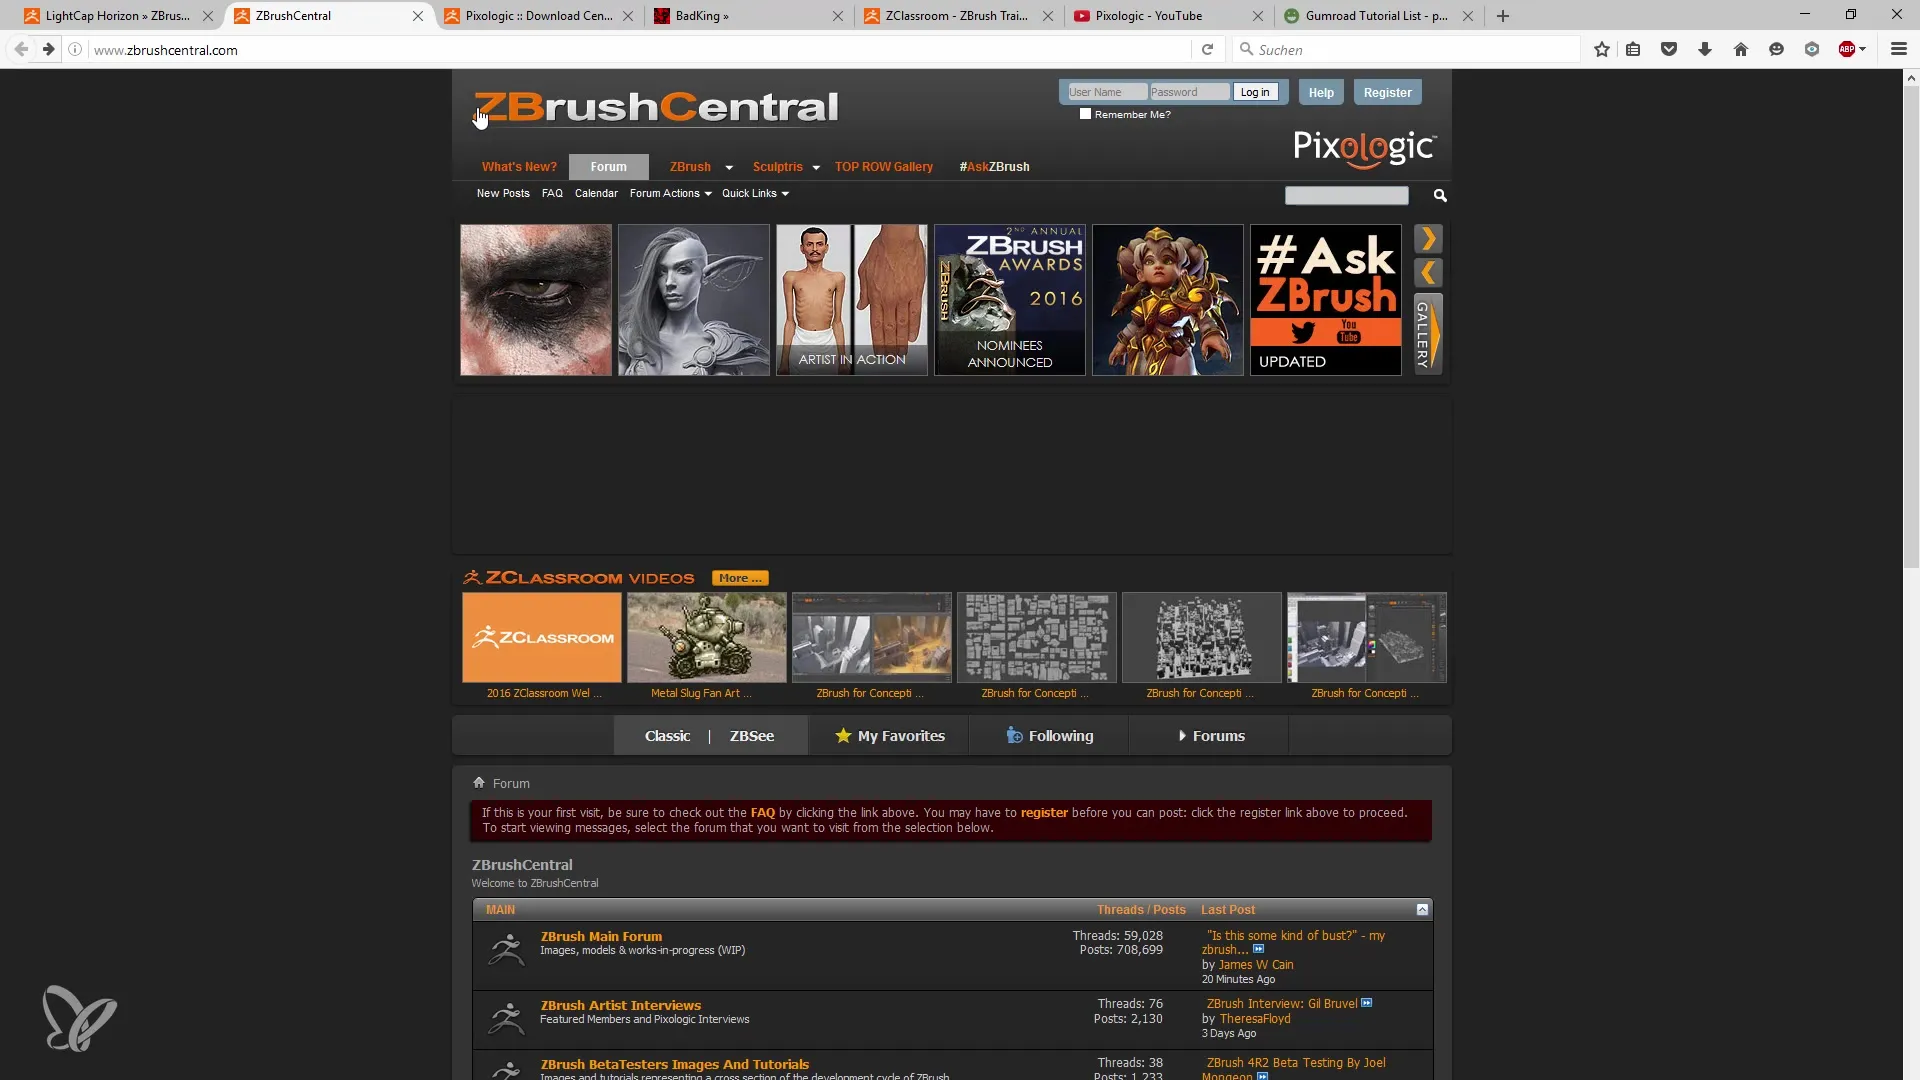
Task: Click the Metal Slug Fan Art thumbnail icon
Action: click(707, 637)
